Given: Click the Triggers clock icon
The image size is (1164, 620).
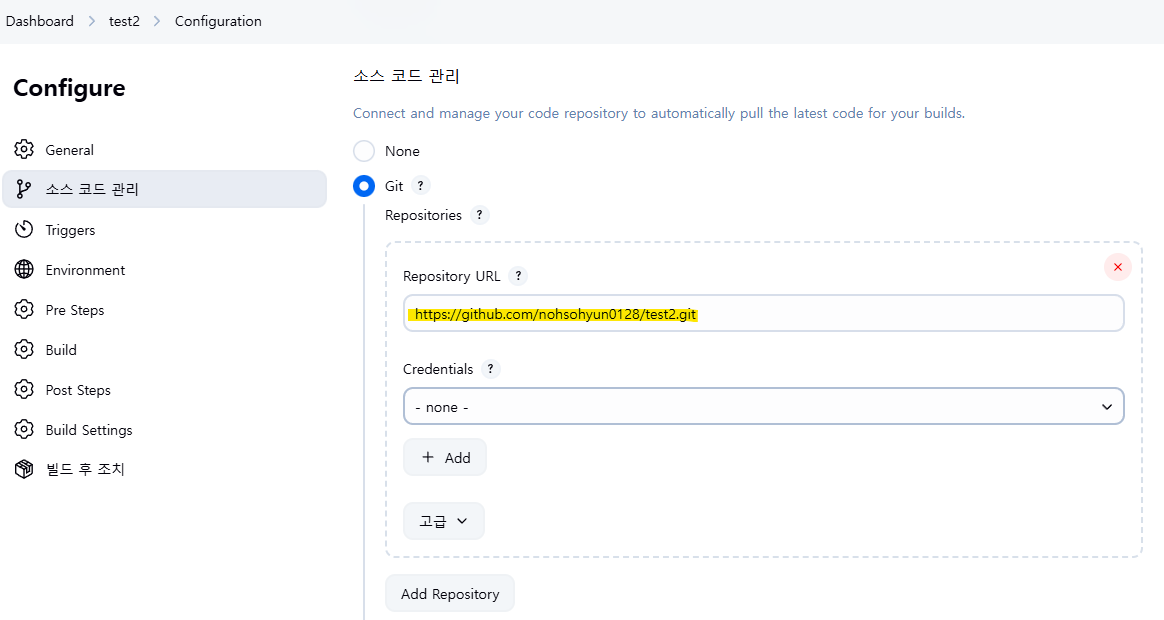Looking at the screenshot, I should [24, 230].
